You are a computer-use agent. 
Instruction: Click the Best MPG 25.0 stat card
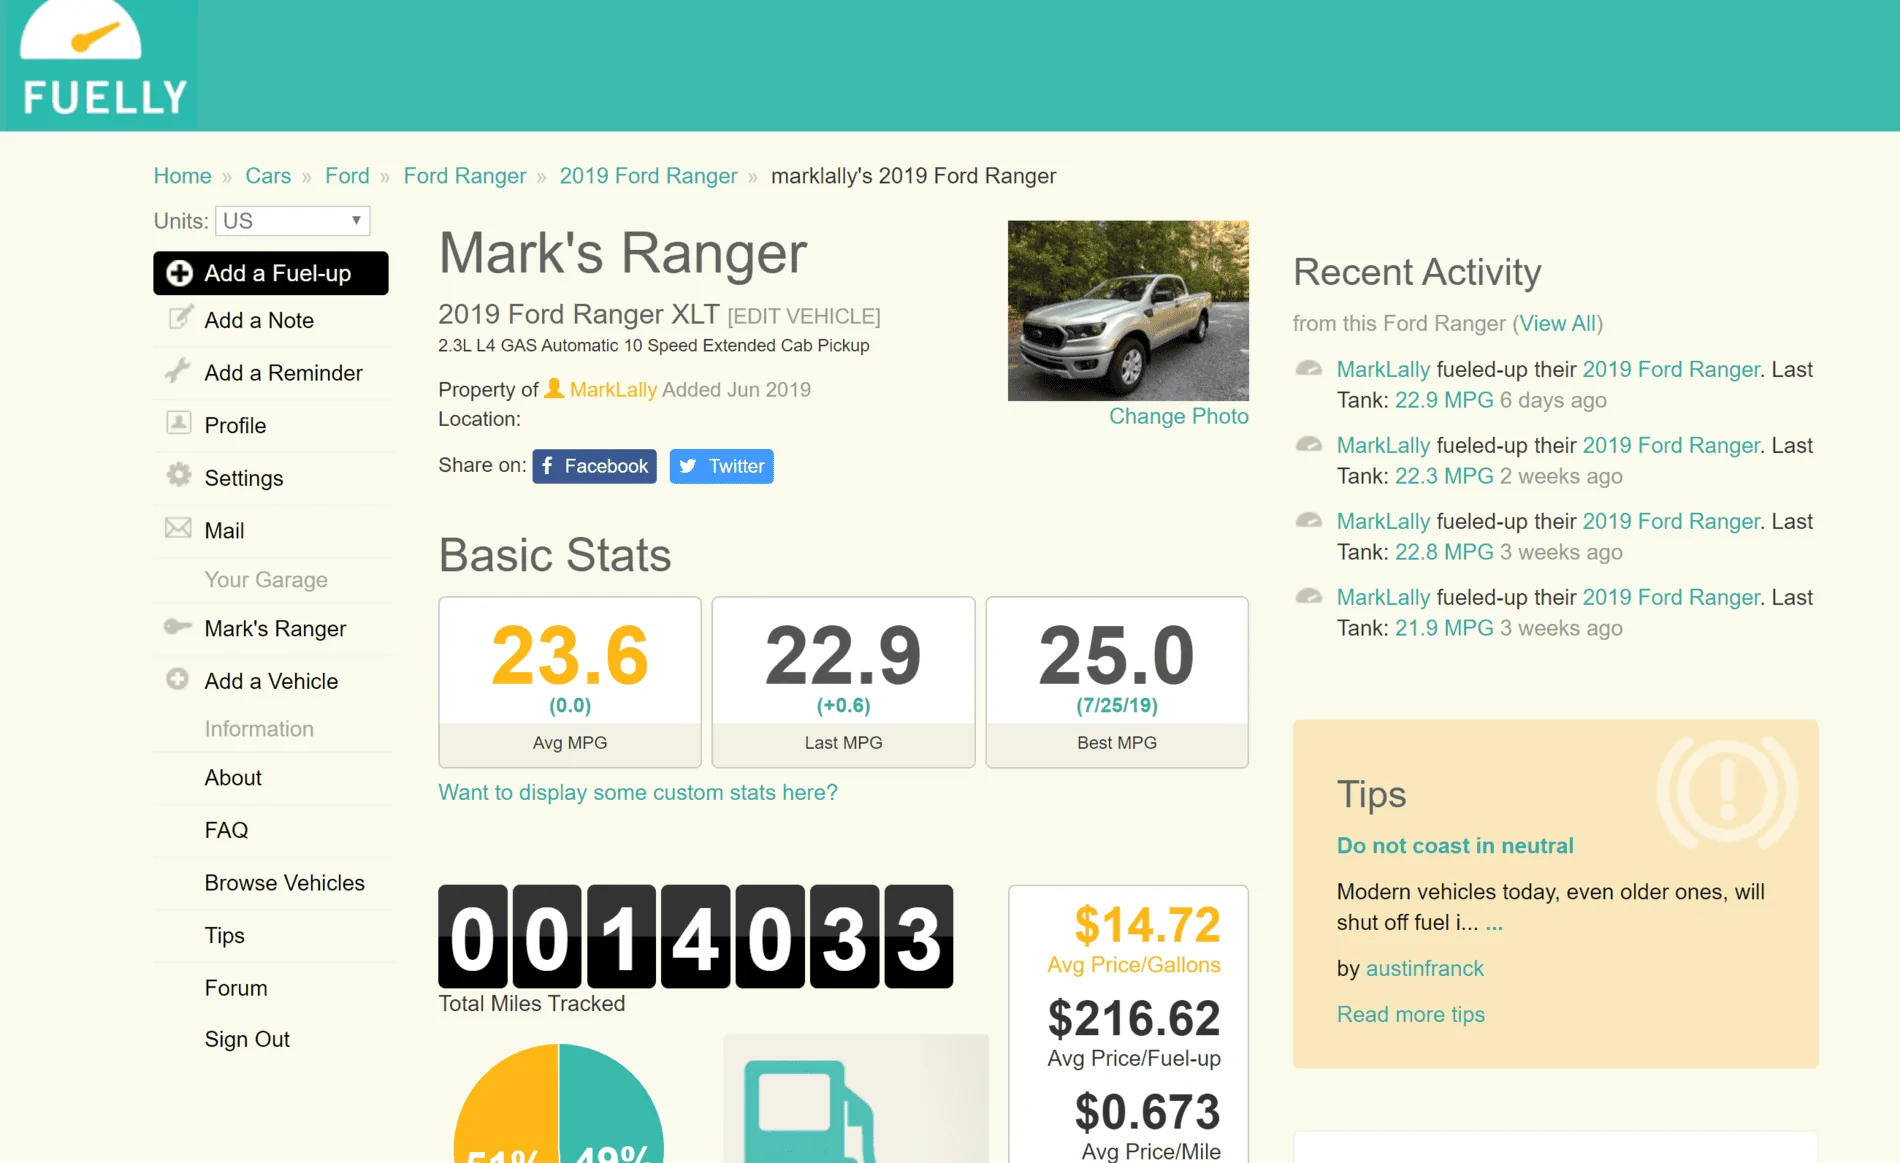pos(1117,682)
